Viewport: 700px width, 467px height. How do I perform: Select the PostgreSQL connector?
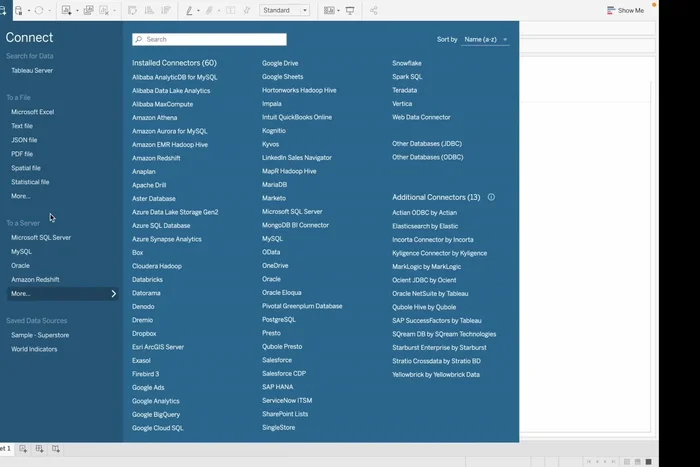pyautogui.click(x=279, y=320)
